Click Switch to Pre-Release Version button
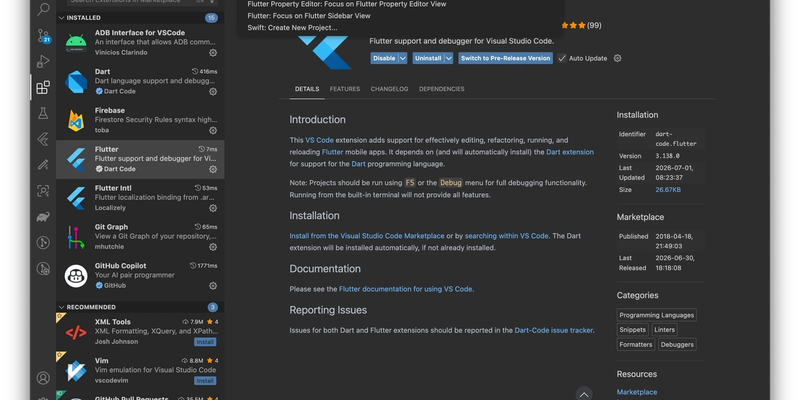800x400 pixels. (x=506, y=58)
